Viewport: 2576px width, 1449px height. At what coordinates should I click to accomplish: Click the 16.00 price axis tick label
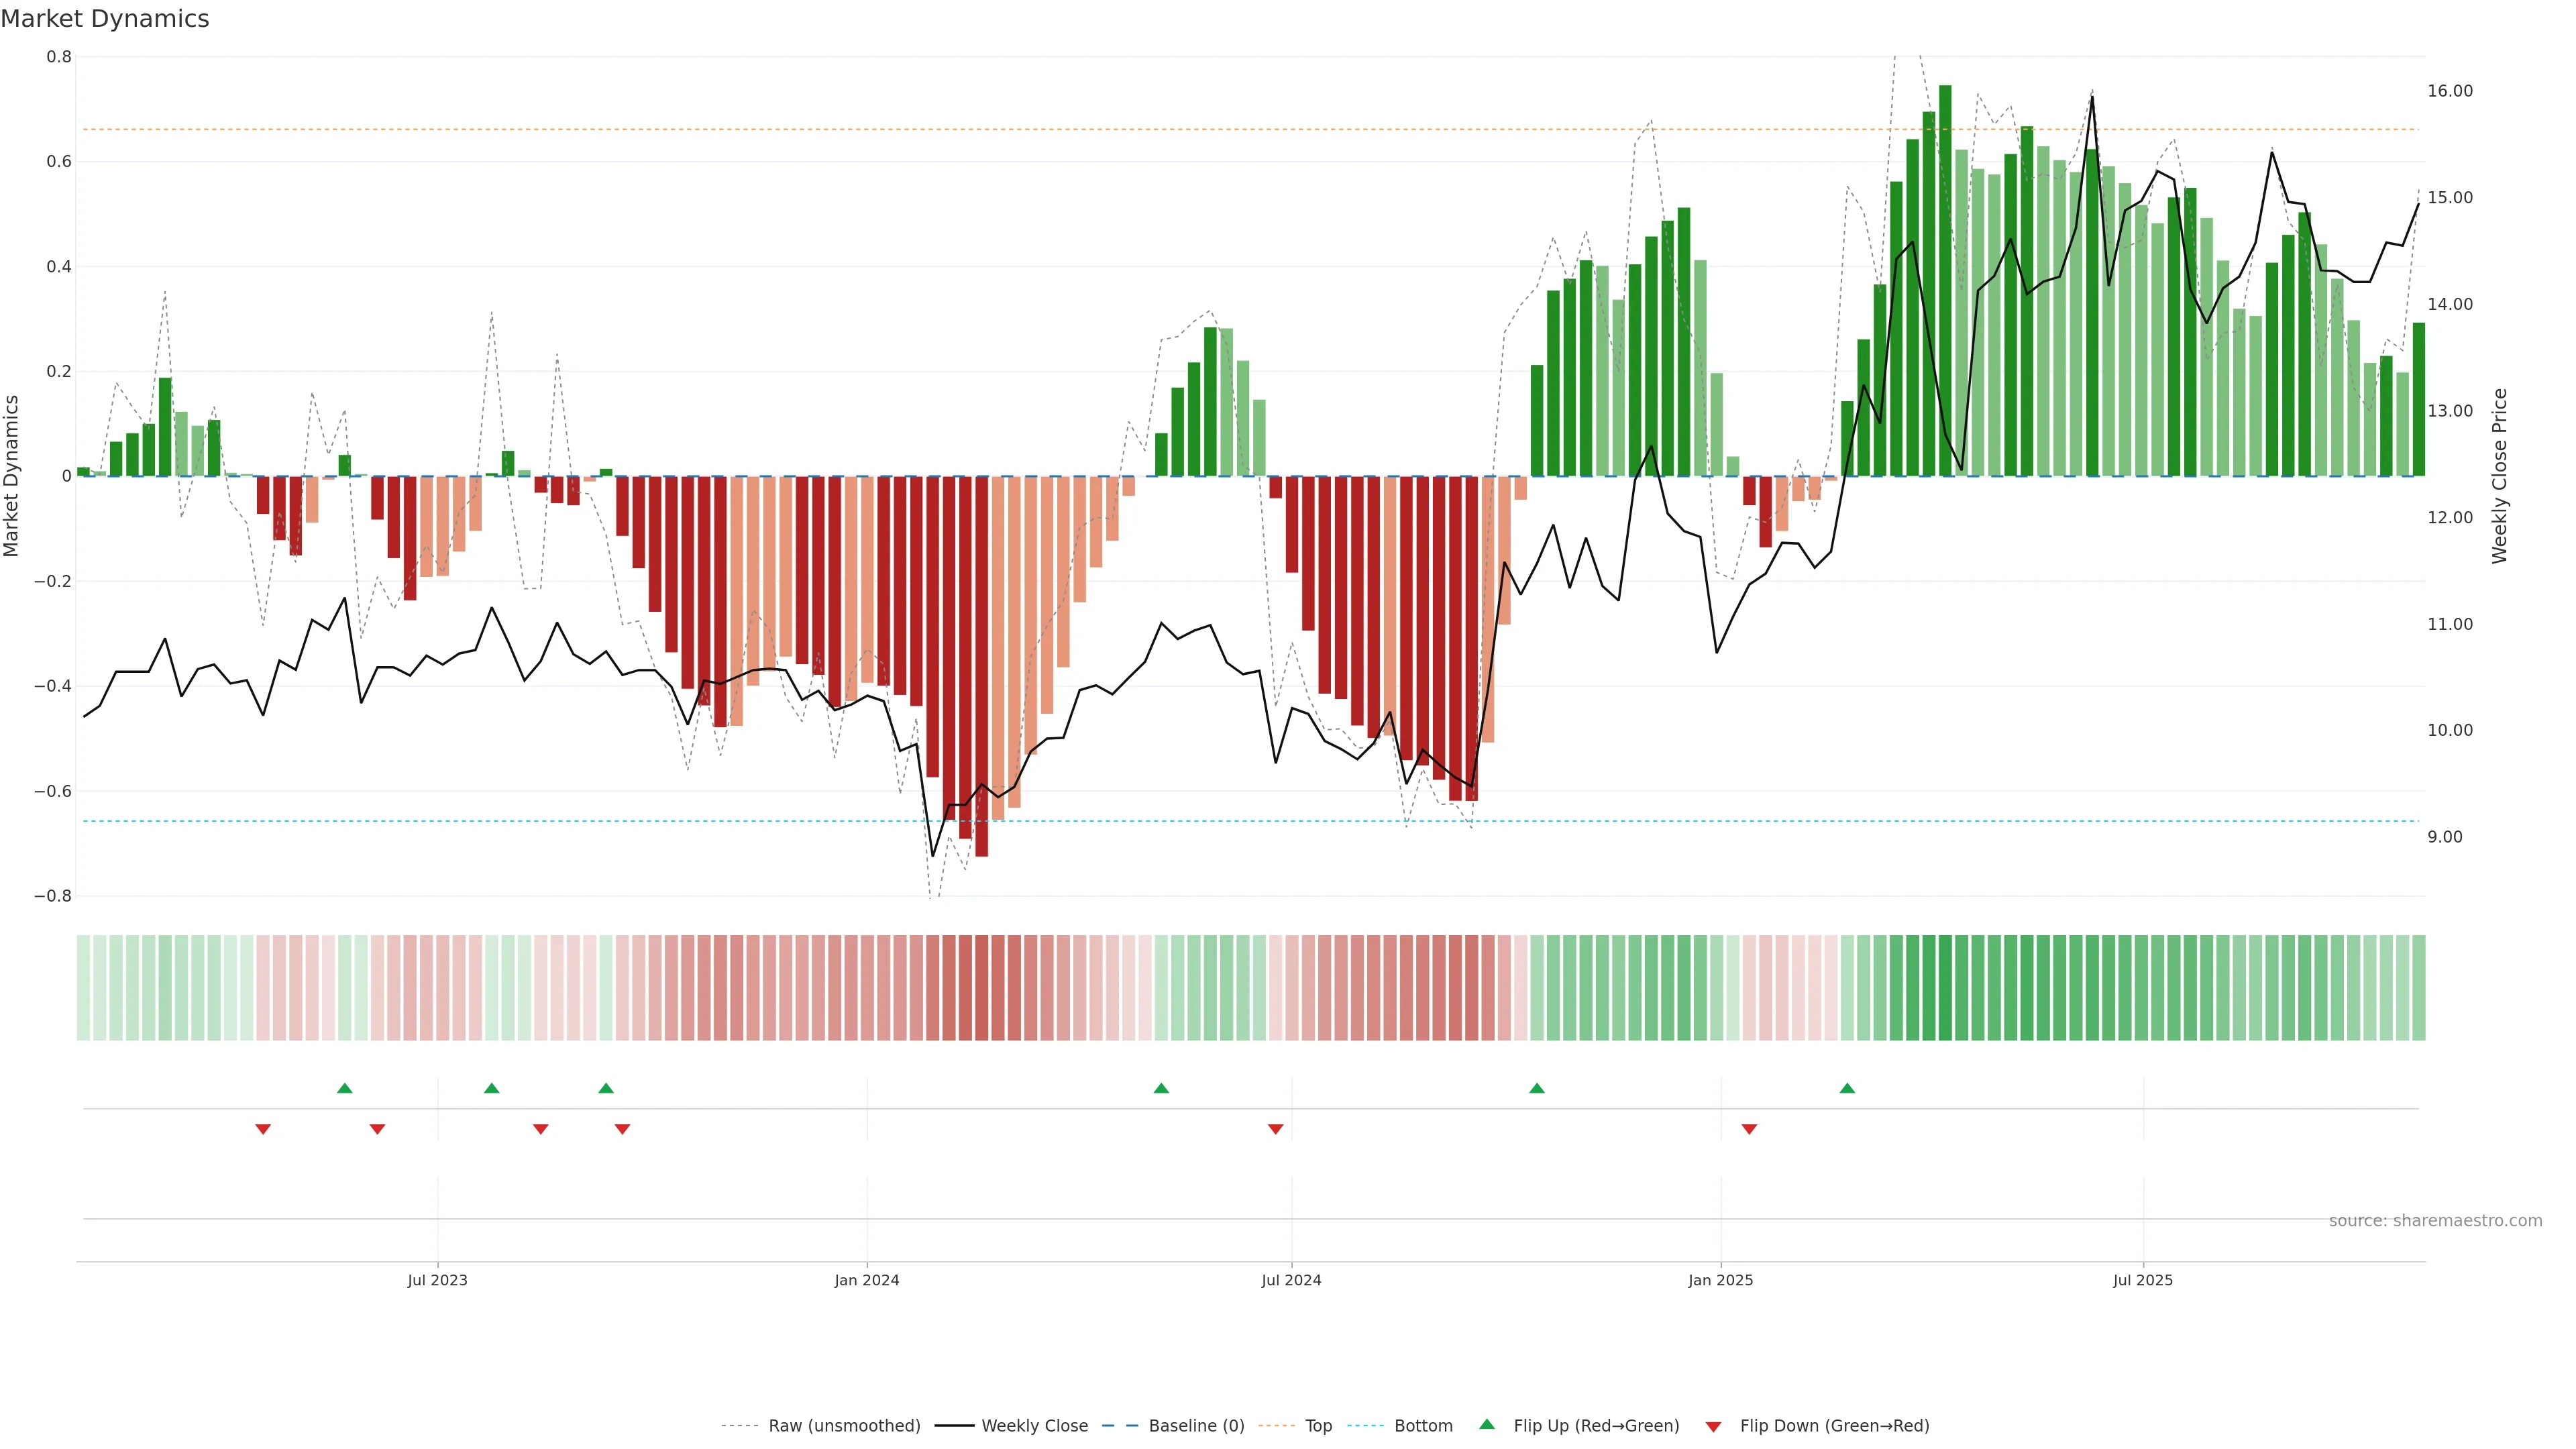(2449, 91)
